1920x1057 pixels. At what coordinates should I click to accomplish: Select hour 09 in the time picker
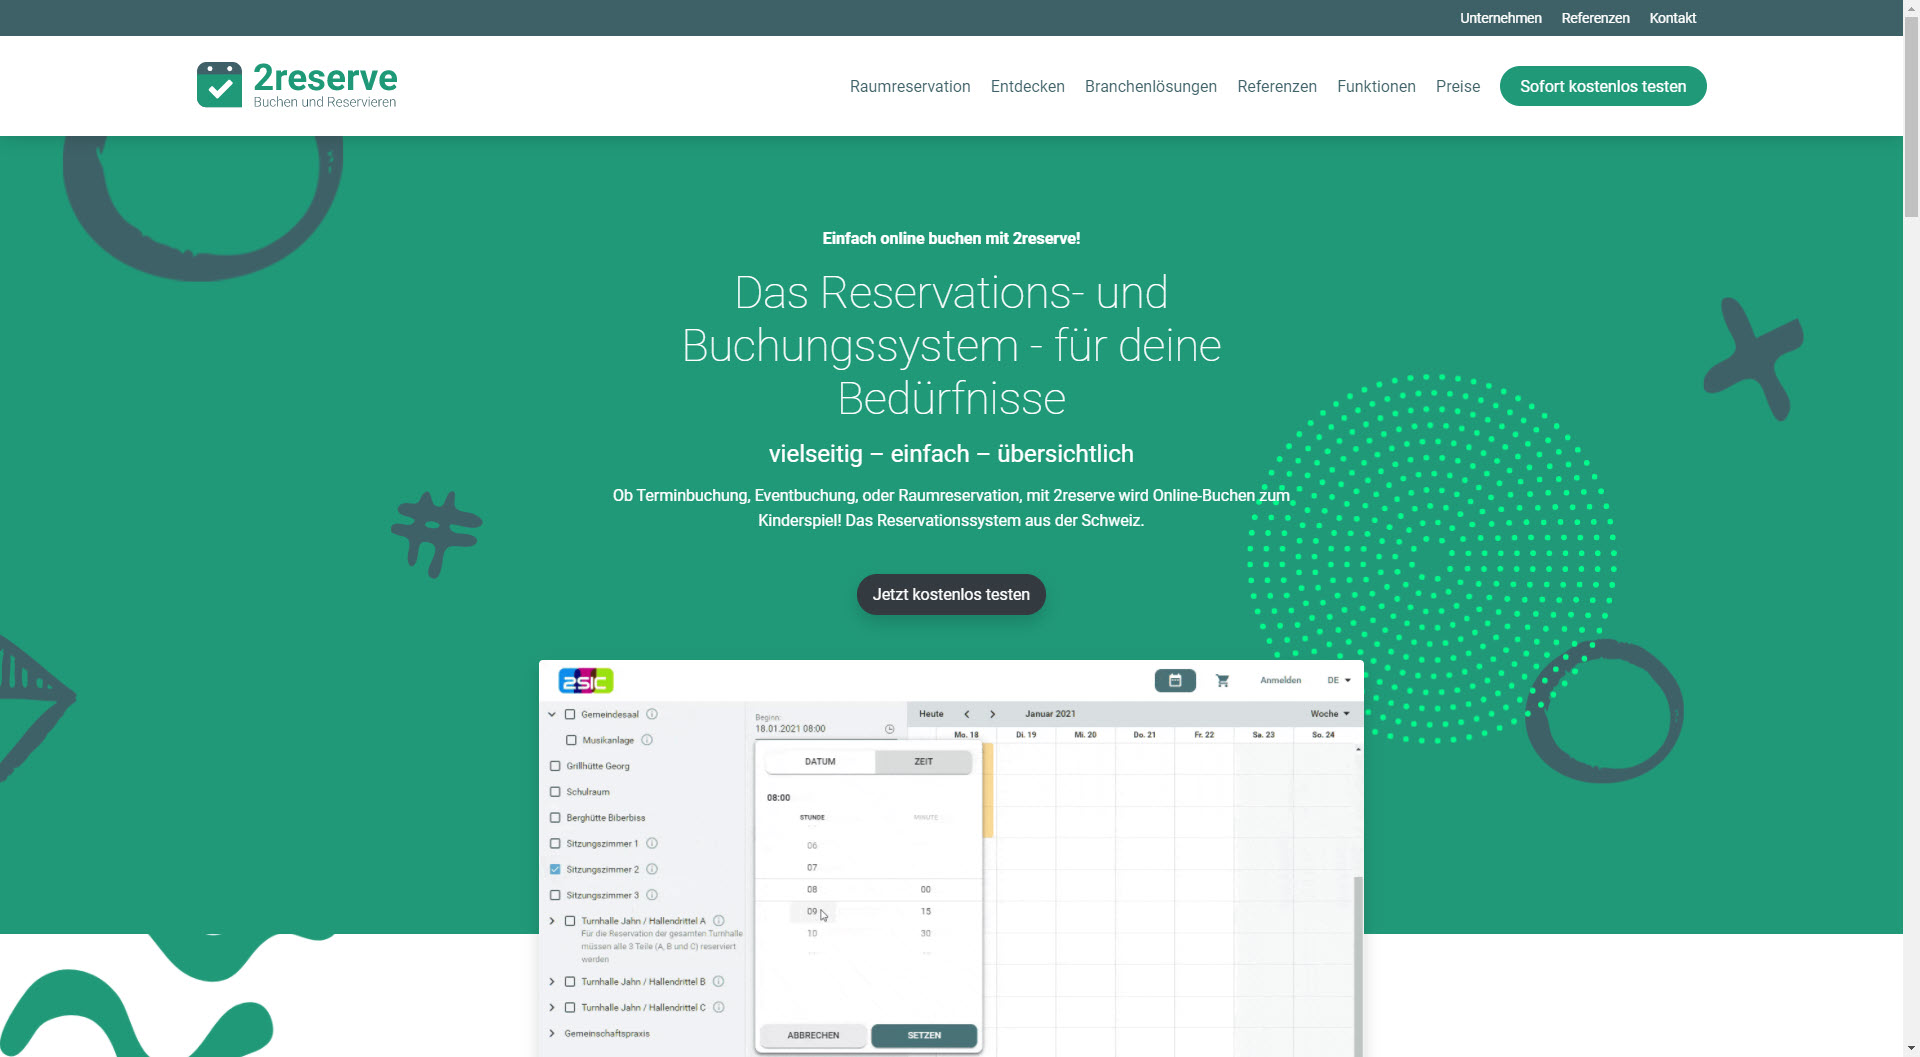click(x=811, y=911)
